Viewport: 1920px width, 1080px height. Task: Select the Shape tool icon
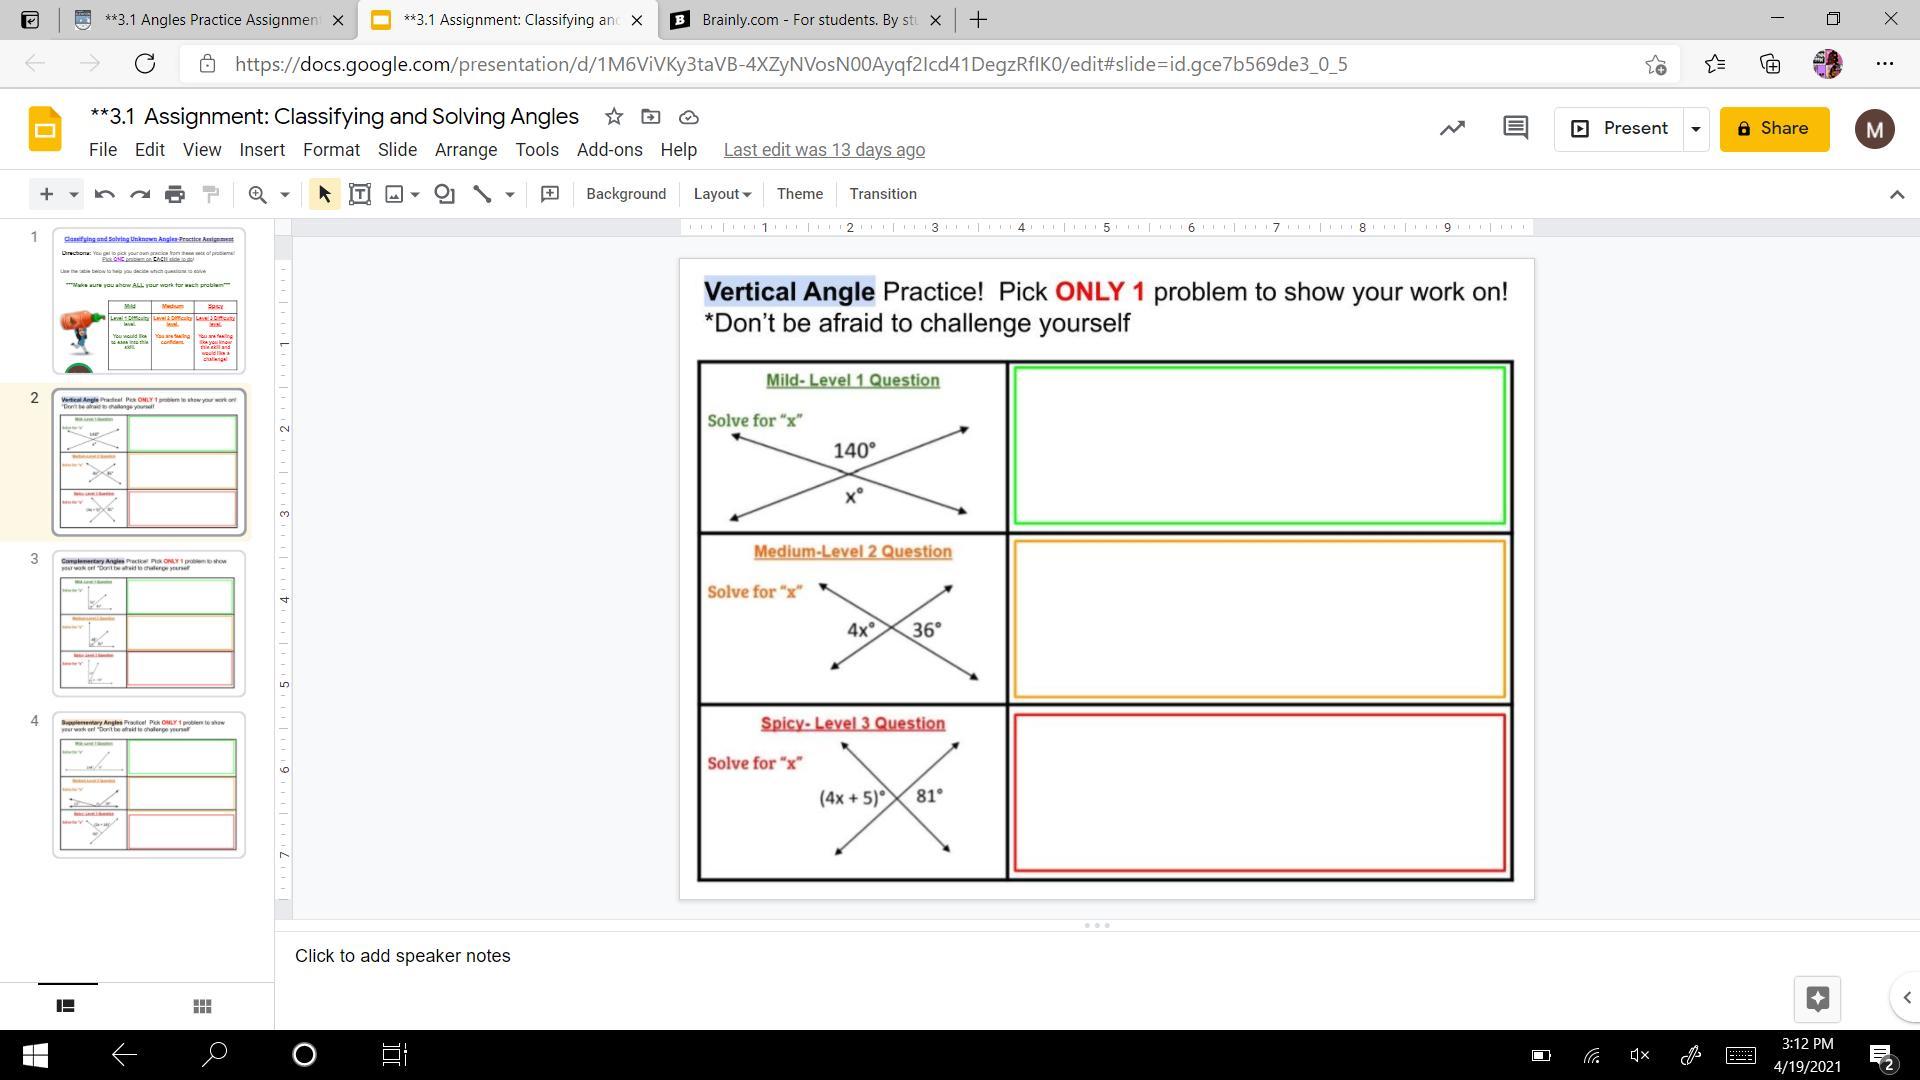click(x=445, y=194)
